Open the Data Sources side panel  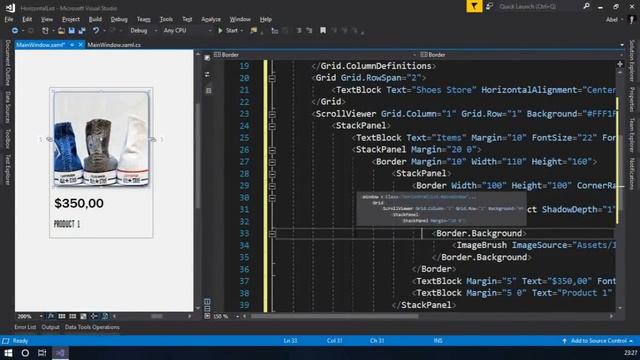[7, 107]
